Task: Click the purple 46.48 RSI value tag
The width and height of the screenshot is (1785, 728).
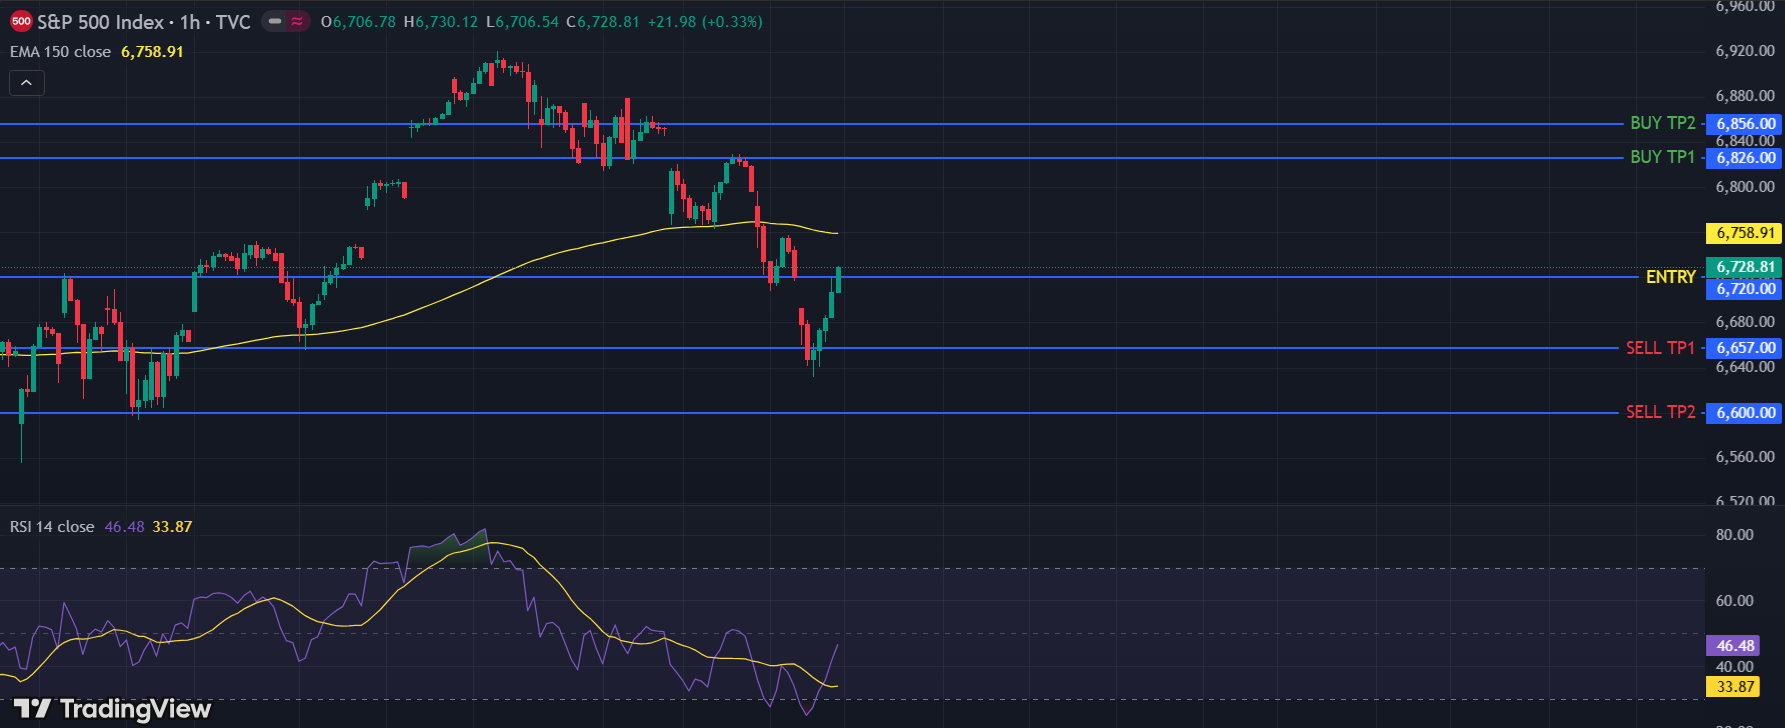Action: click(x=1735, y=646)
